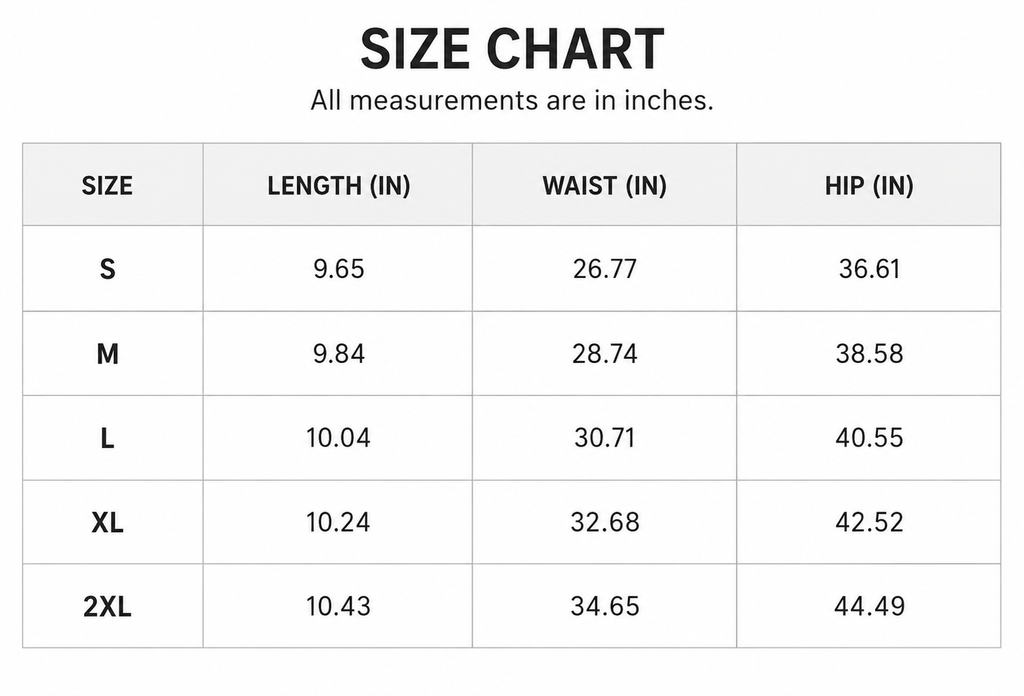The height and width of the screenshot is (696, 1024).
Task: Select the 9.65 length cell
Action: pos(338,269)
